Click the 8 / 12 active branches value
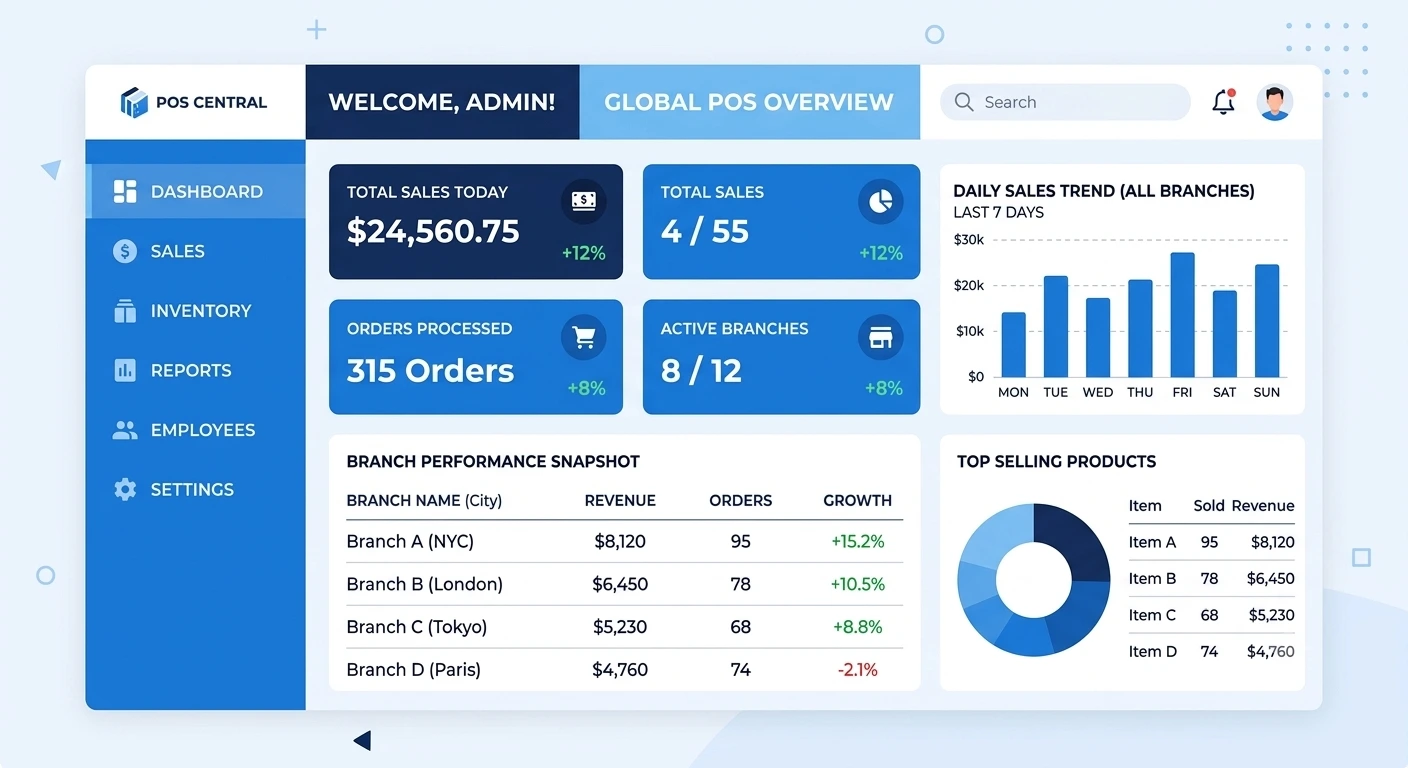Viewport: 1408px width, 768px height. tap(701, 371)
